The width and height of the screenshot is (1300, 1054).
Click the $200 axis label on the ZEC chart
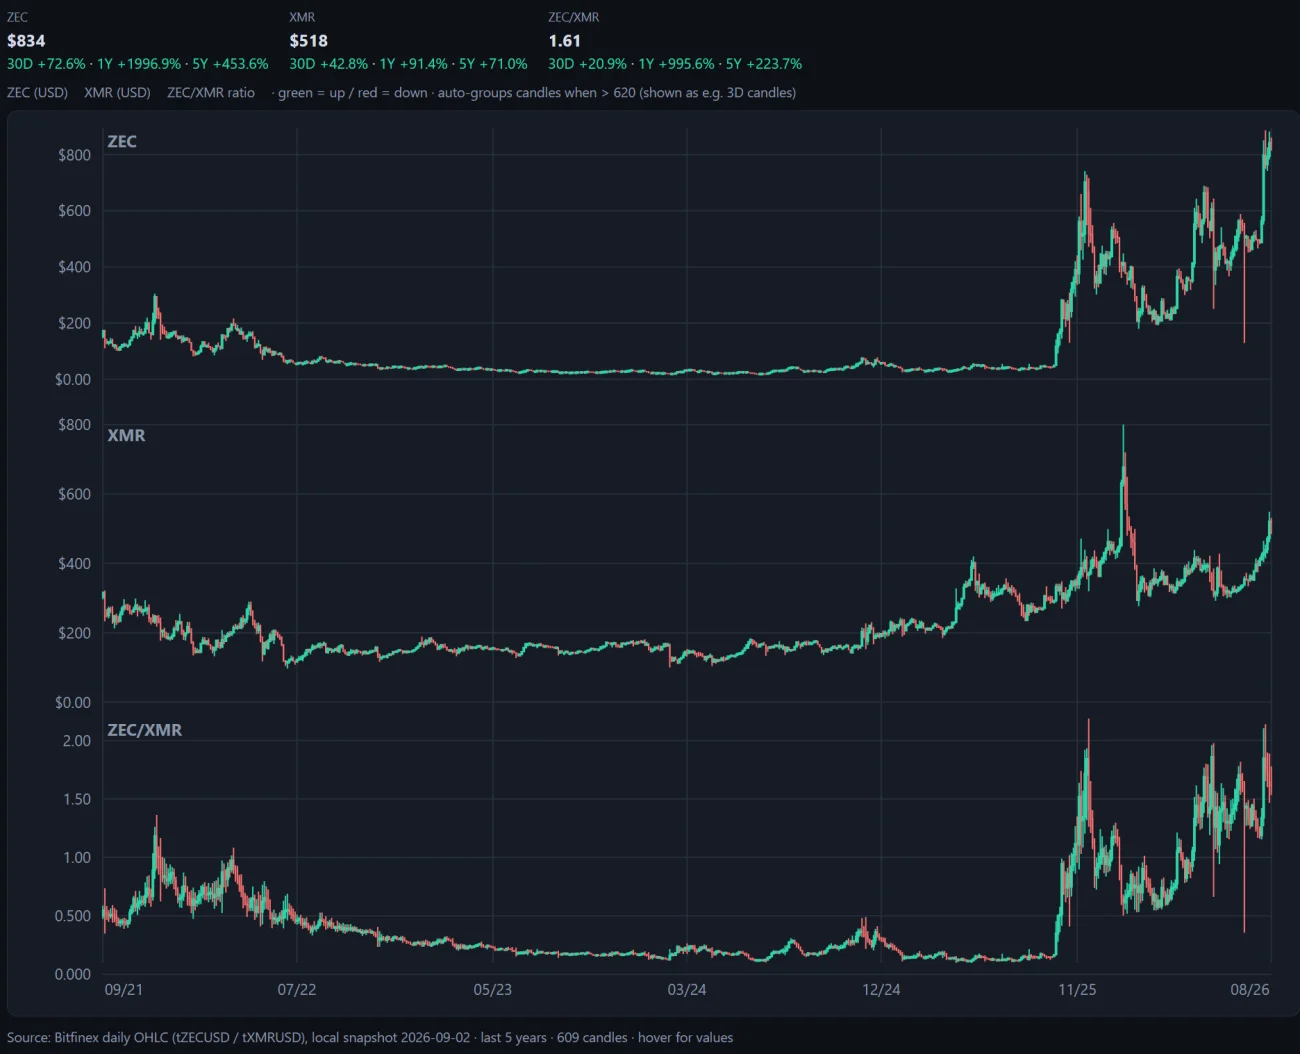coord(74,323)
